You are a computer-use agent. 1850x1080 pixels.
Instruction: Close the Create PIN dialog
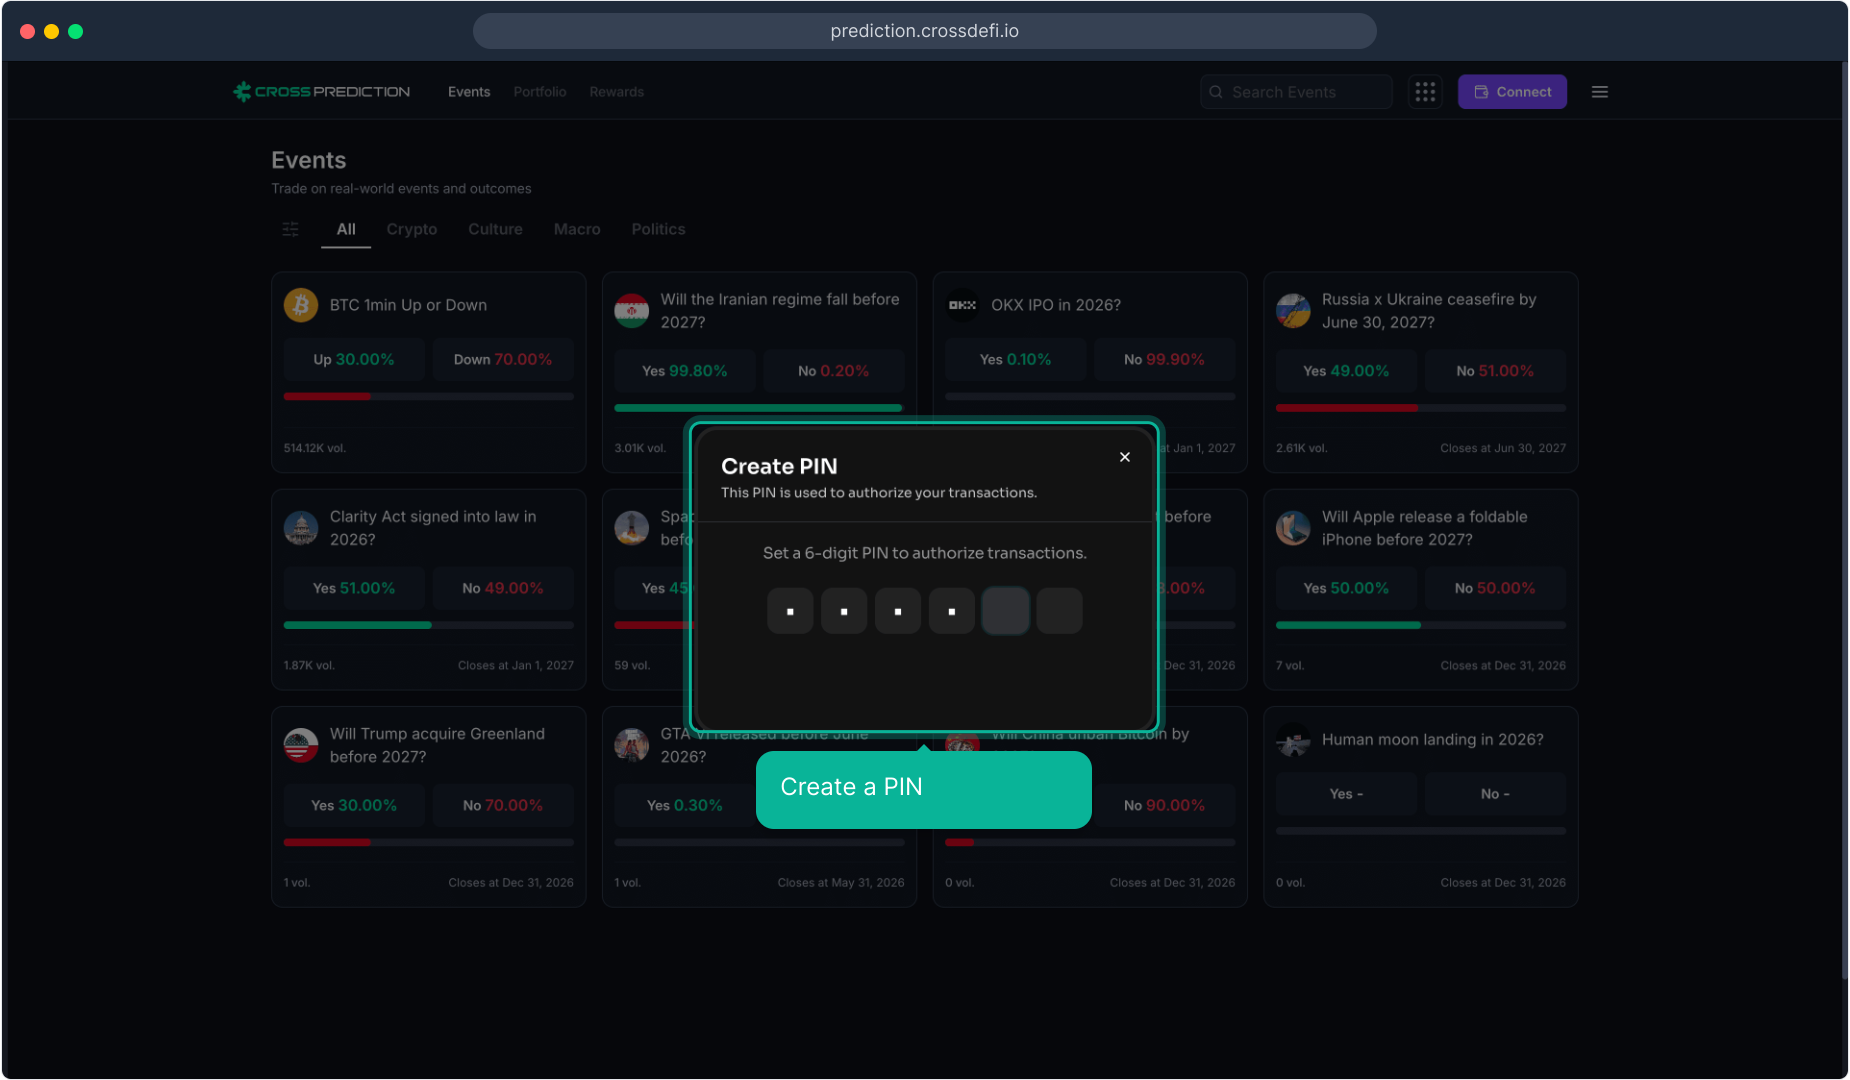1125,457
